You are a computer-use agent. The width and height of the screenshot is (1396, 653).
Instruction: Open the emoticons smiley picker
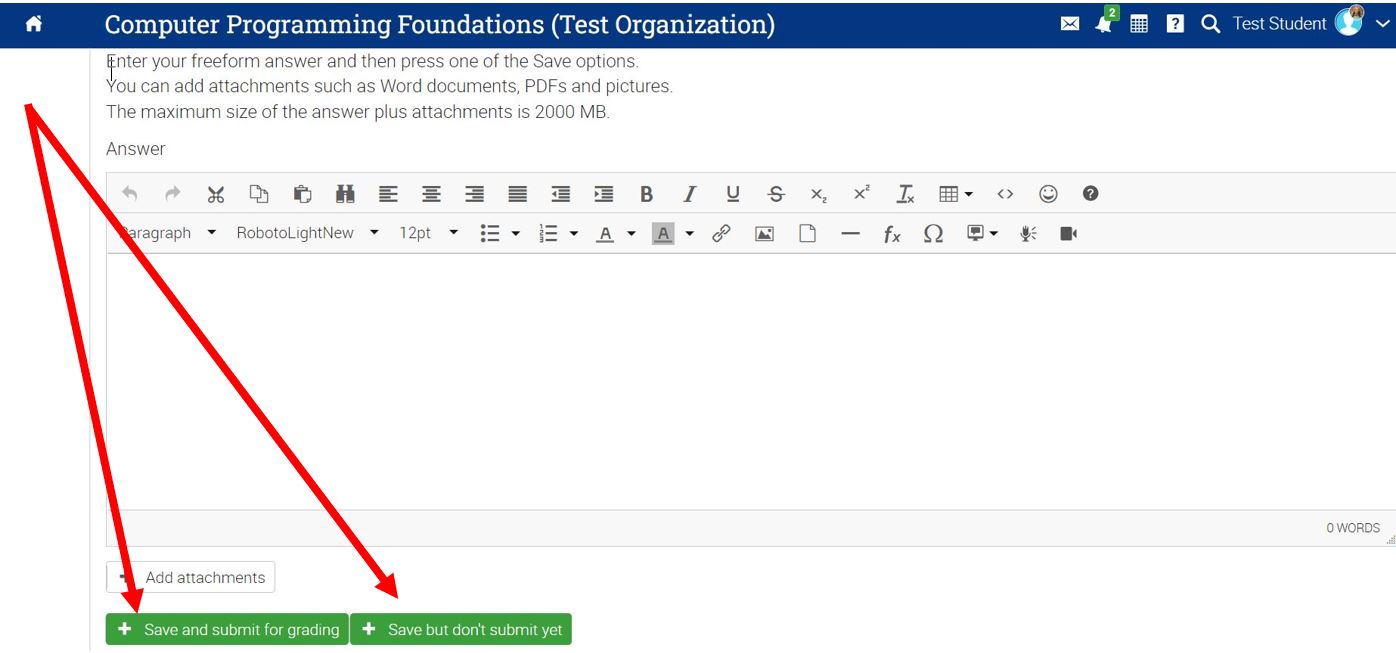pos(1048,194)
